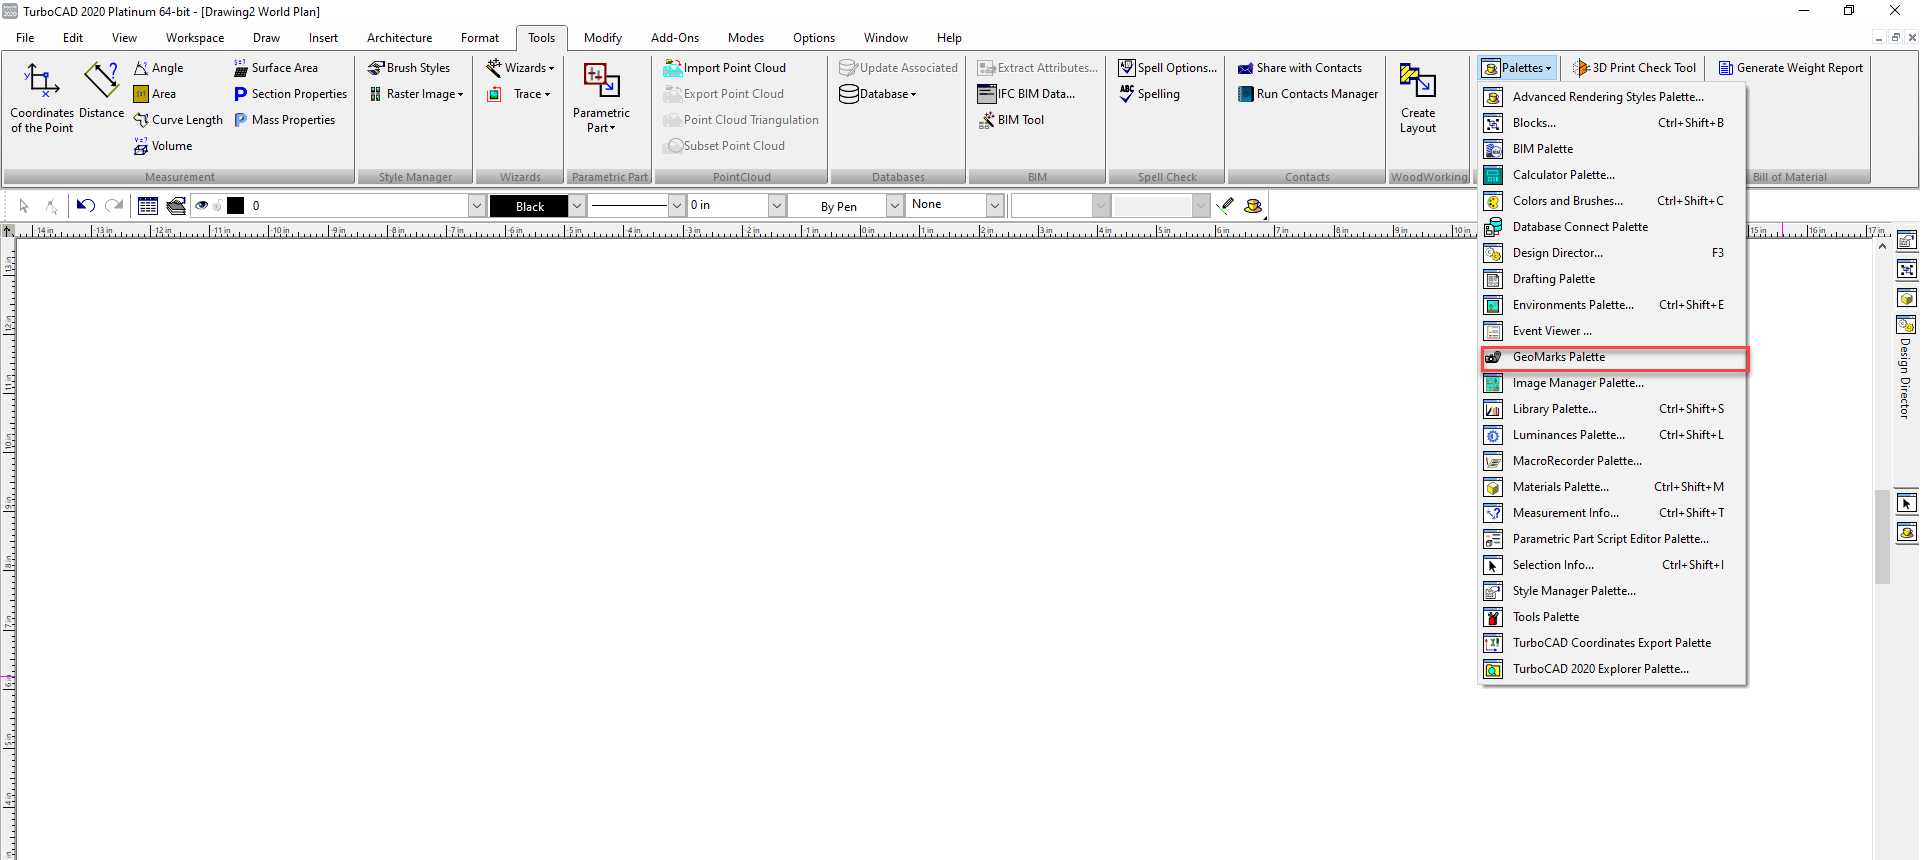The image size is (1924, 860).
Task: Select the Distance measurement tool
Action: click(101, 90)
